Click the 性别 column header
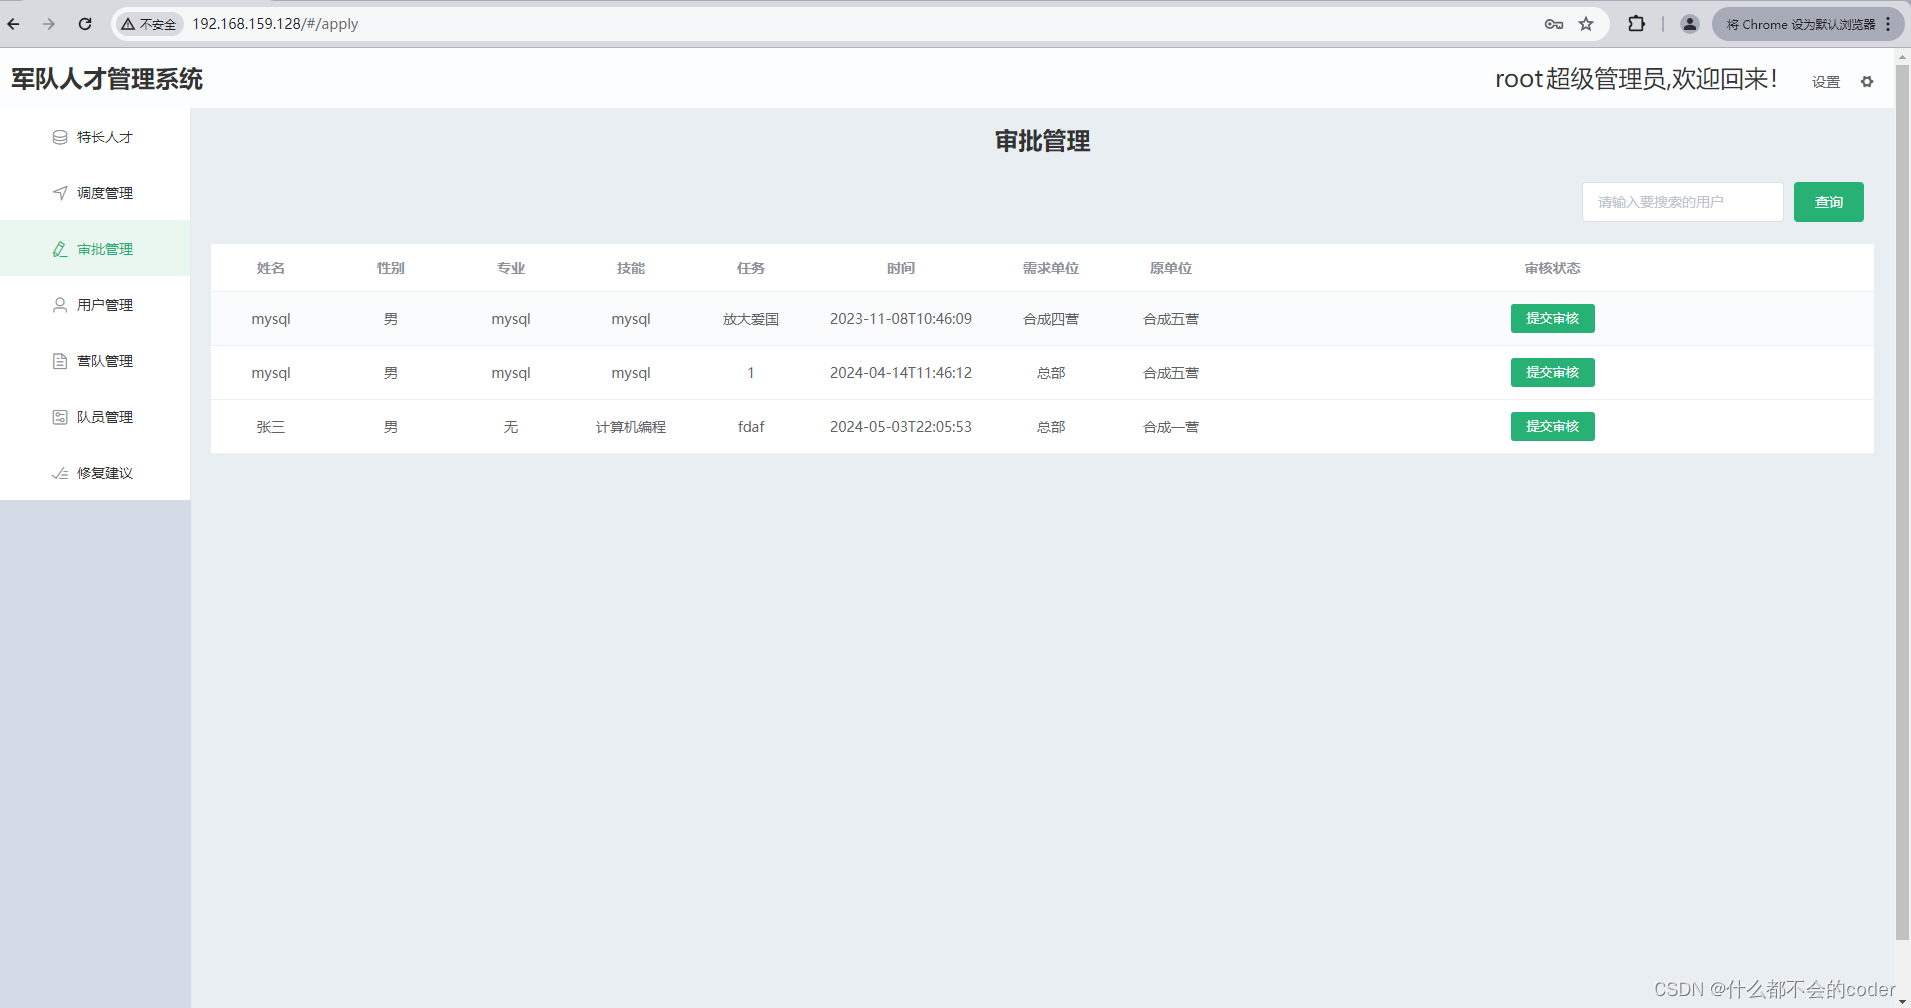This screenshot has width=1911, height=1008. (391, 268)
